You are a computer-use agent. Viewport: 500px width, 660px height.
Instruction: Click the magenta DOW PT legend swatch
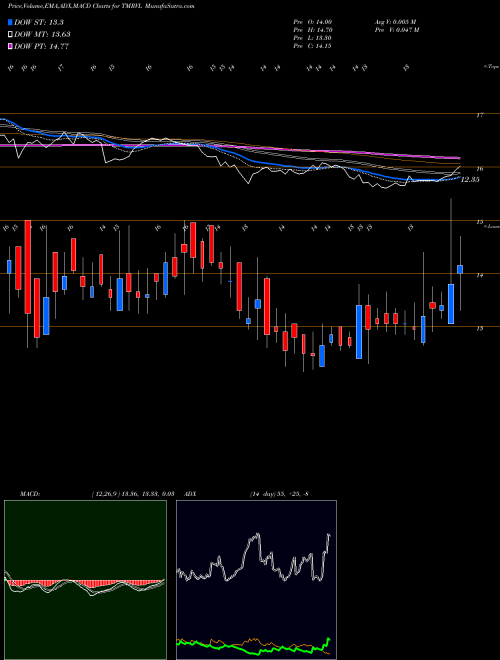click(11, 47)
